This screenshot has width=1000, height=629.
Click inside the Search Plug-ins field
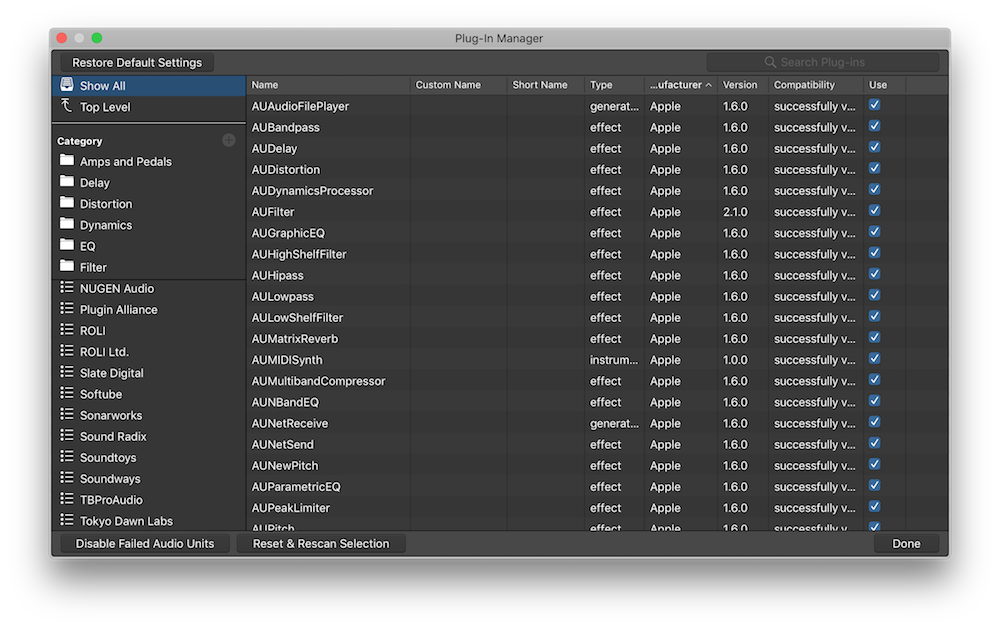[820, 62]
